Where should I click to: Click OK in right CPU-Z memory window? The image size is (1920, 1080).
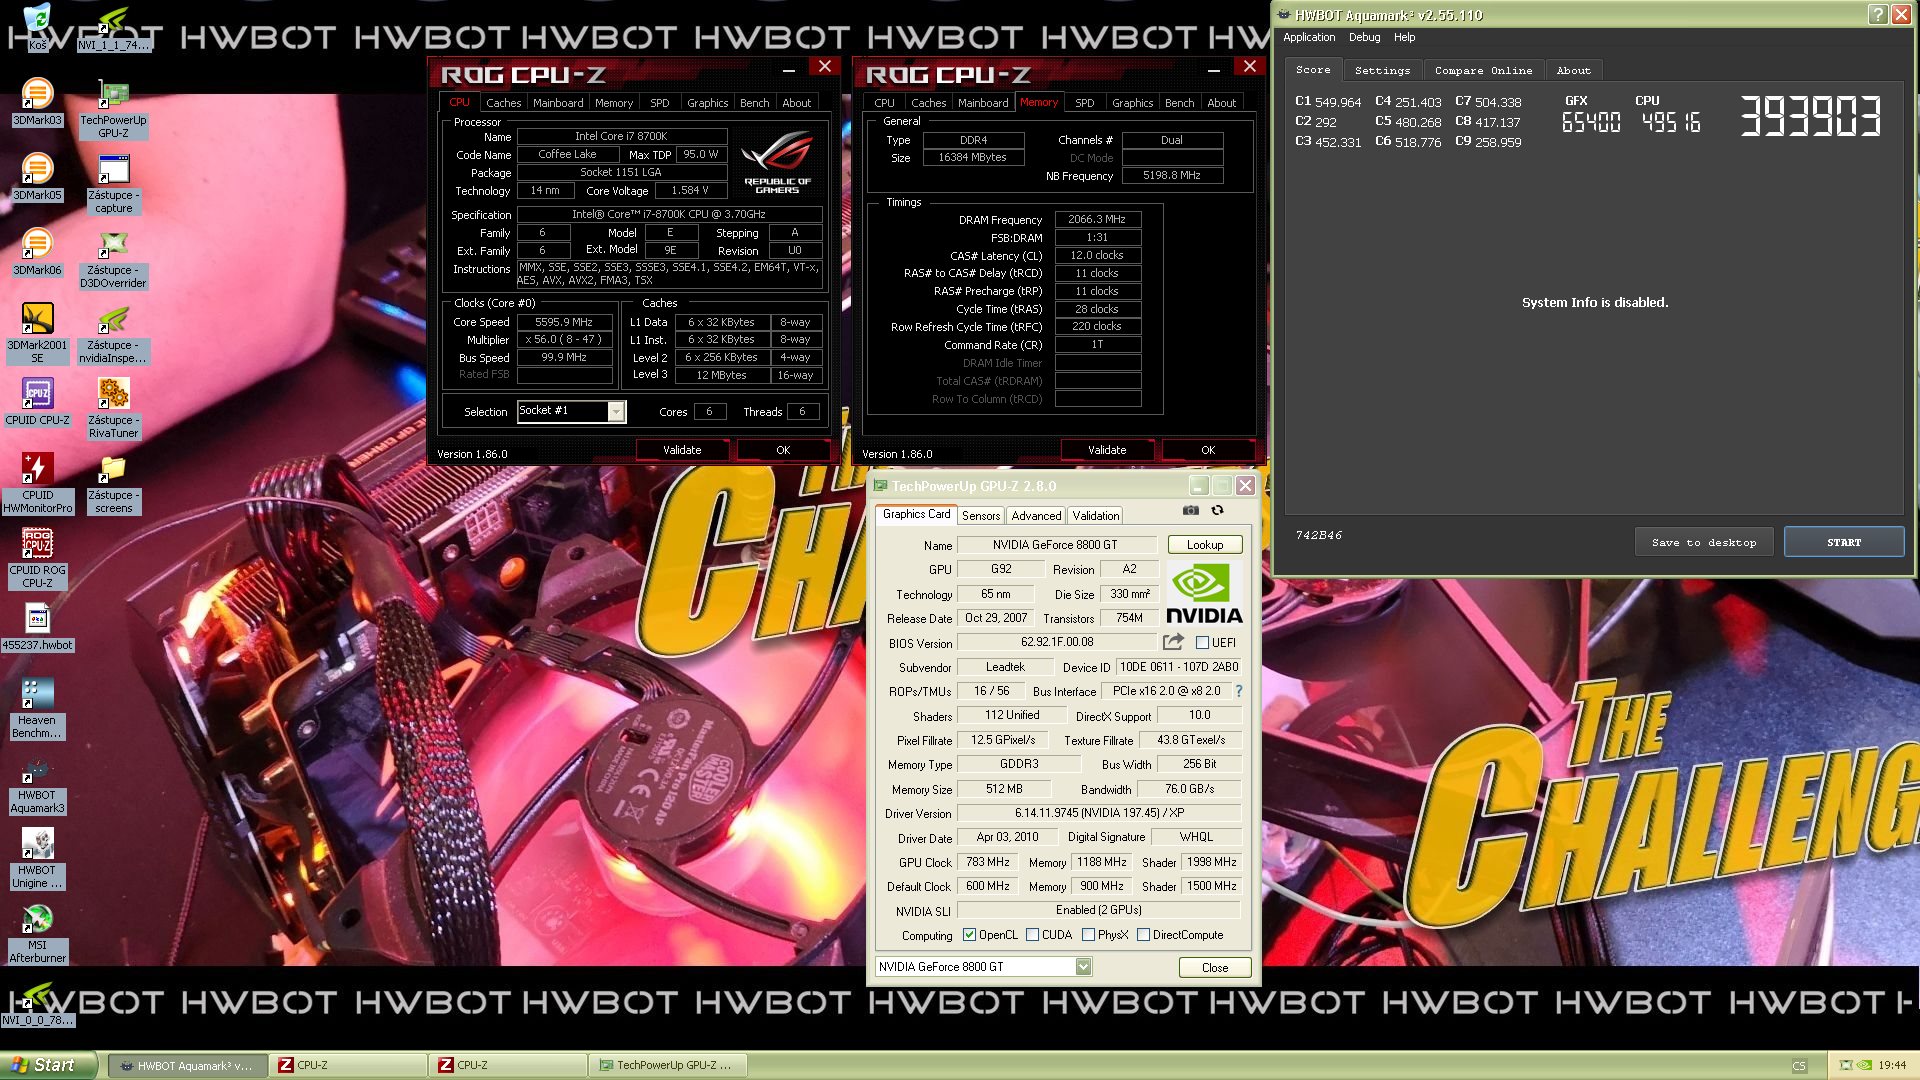pos(1207,450)
